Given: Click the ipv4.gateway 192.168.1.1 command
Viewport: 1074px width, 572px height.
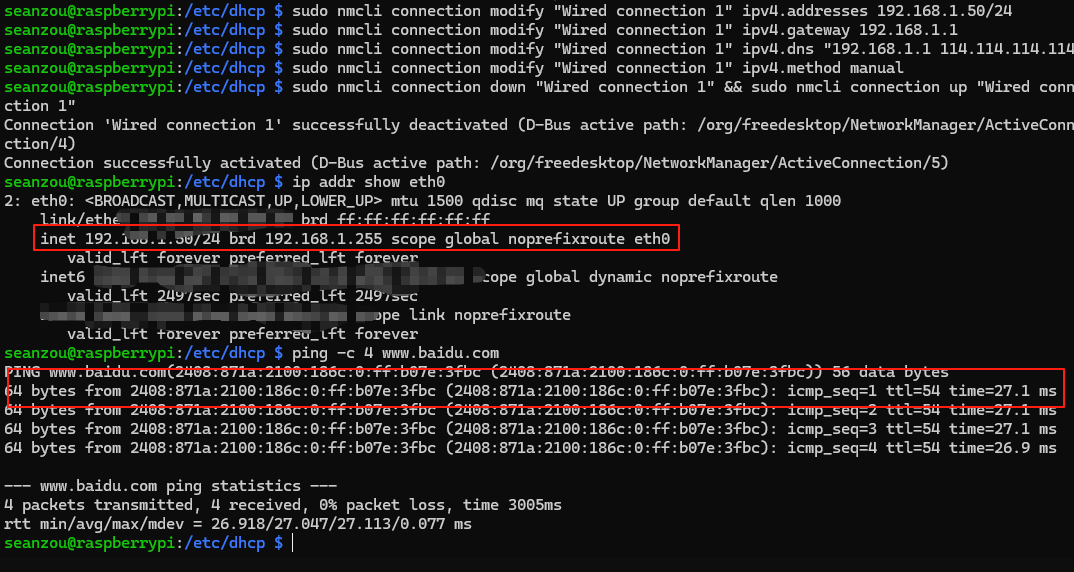Looking at the screenshot, I should click(481, 30).
